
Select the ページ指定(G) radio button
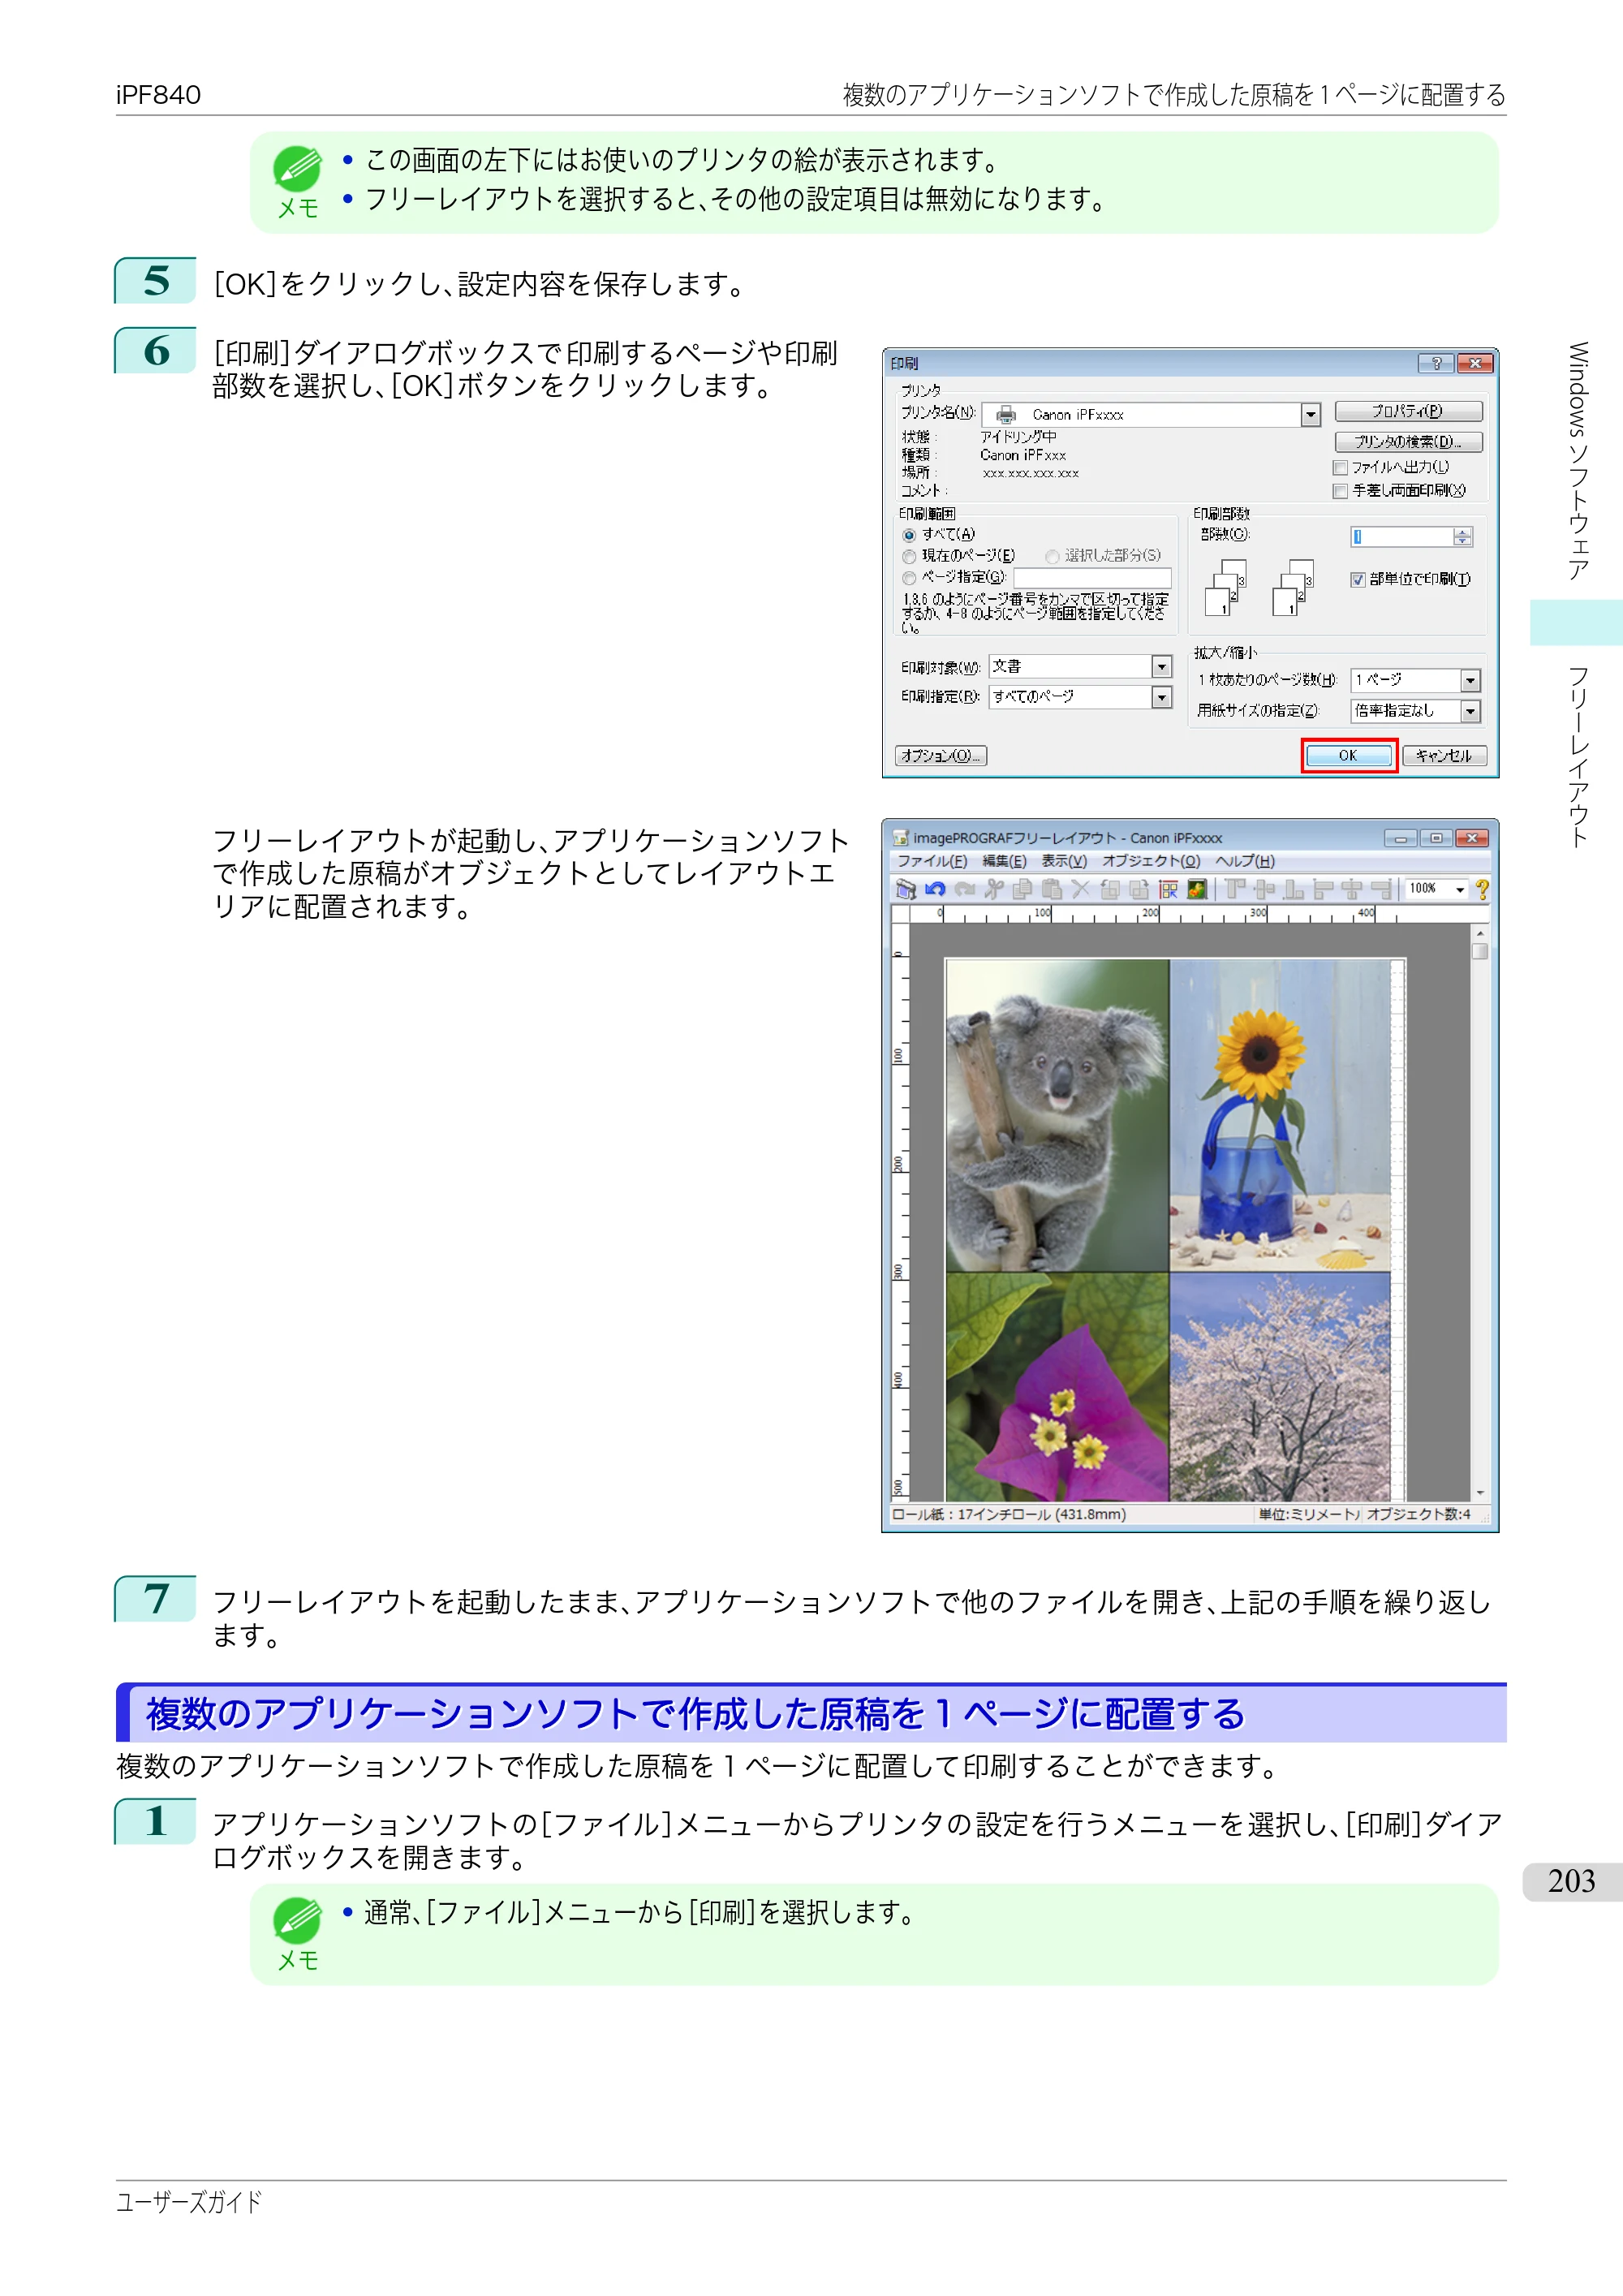(x=909, y=578)
